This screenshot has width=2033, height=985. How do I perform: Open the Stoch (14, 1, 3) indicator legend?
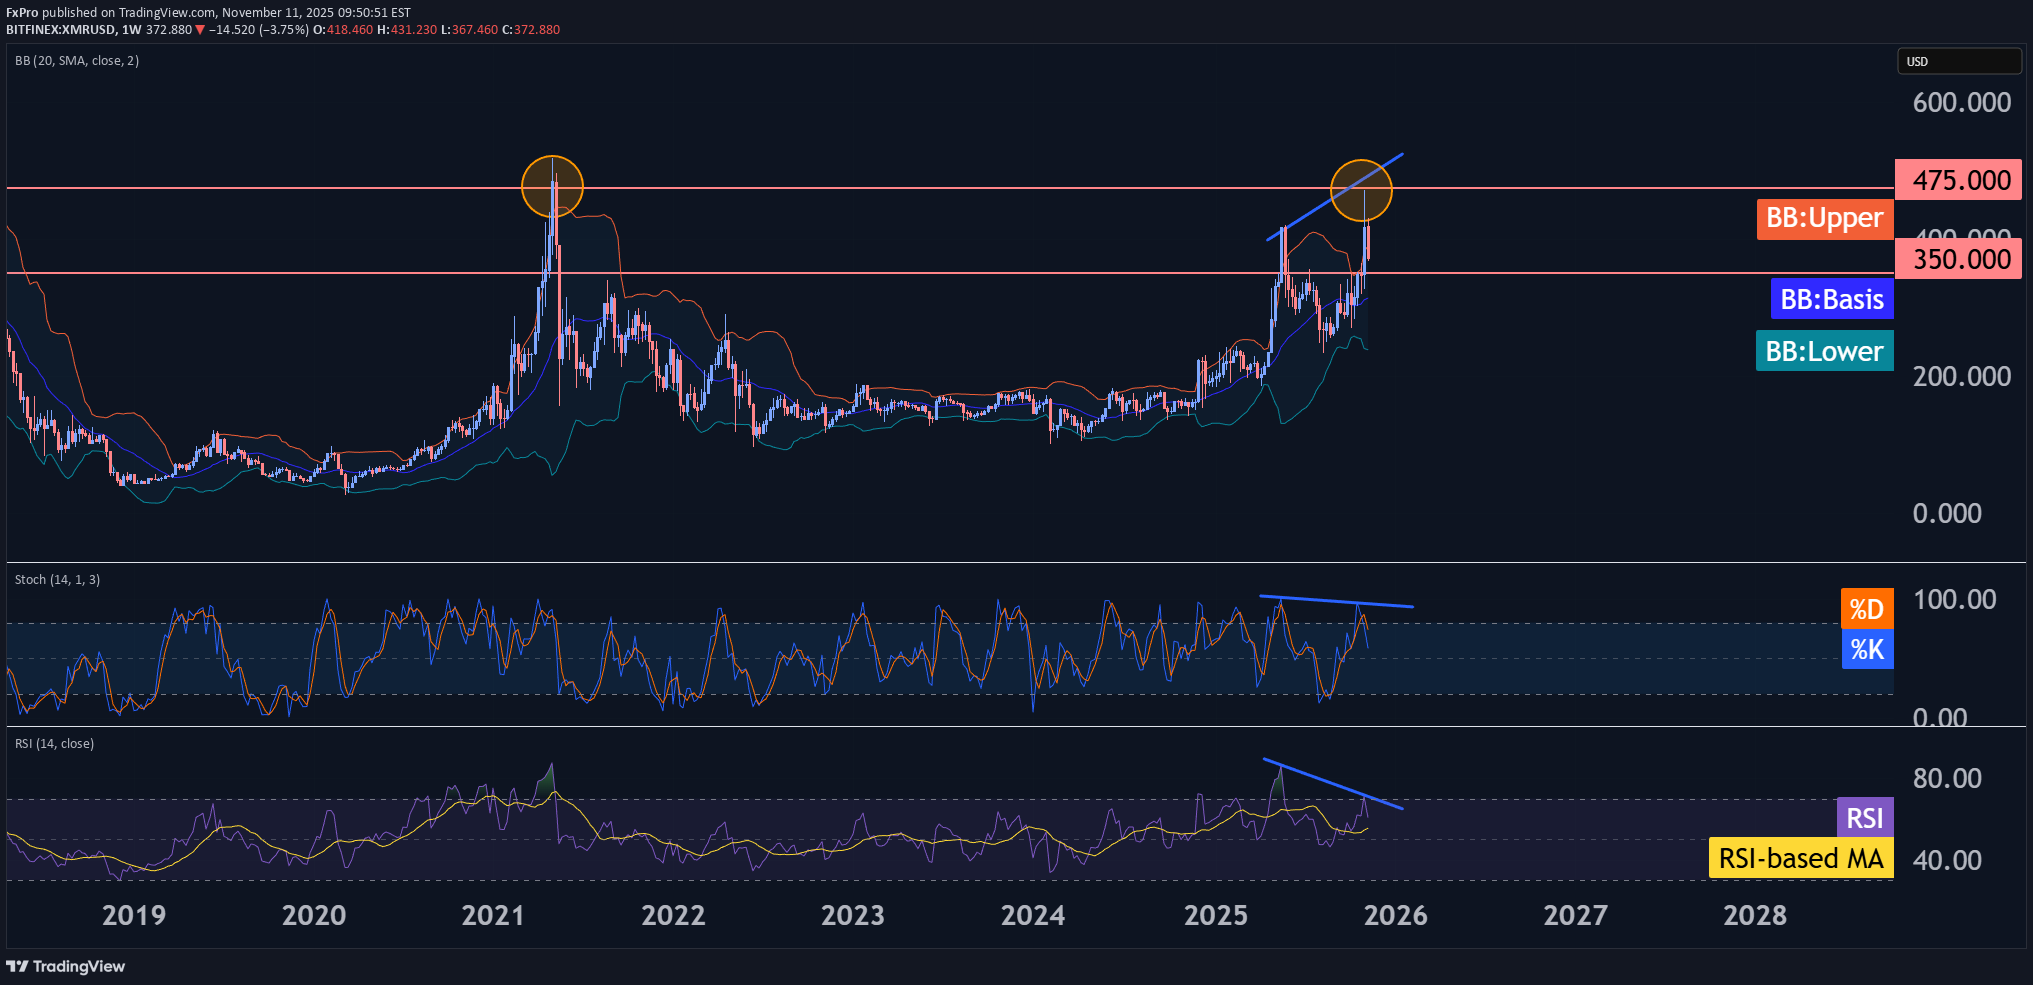pos(57,580)
